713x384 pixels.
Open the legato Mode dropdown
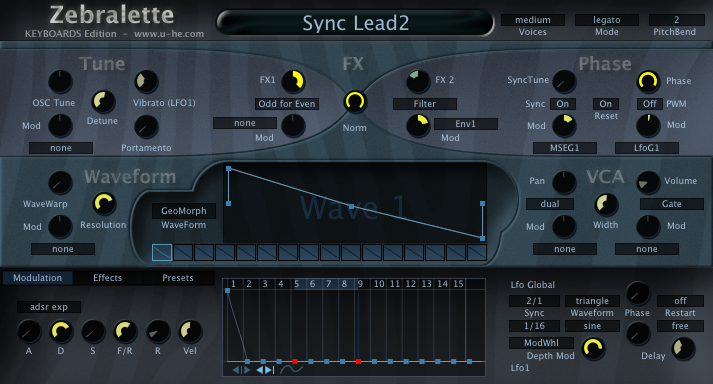(x=607, y=20)
